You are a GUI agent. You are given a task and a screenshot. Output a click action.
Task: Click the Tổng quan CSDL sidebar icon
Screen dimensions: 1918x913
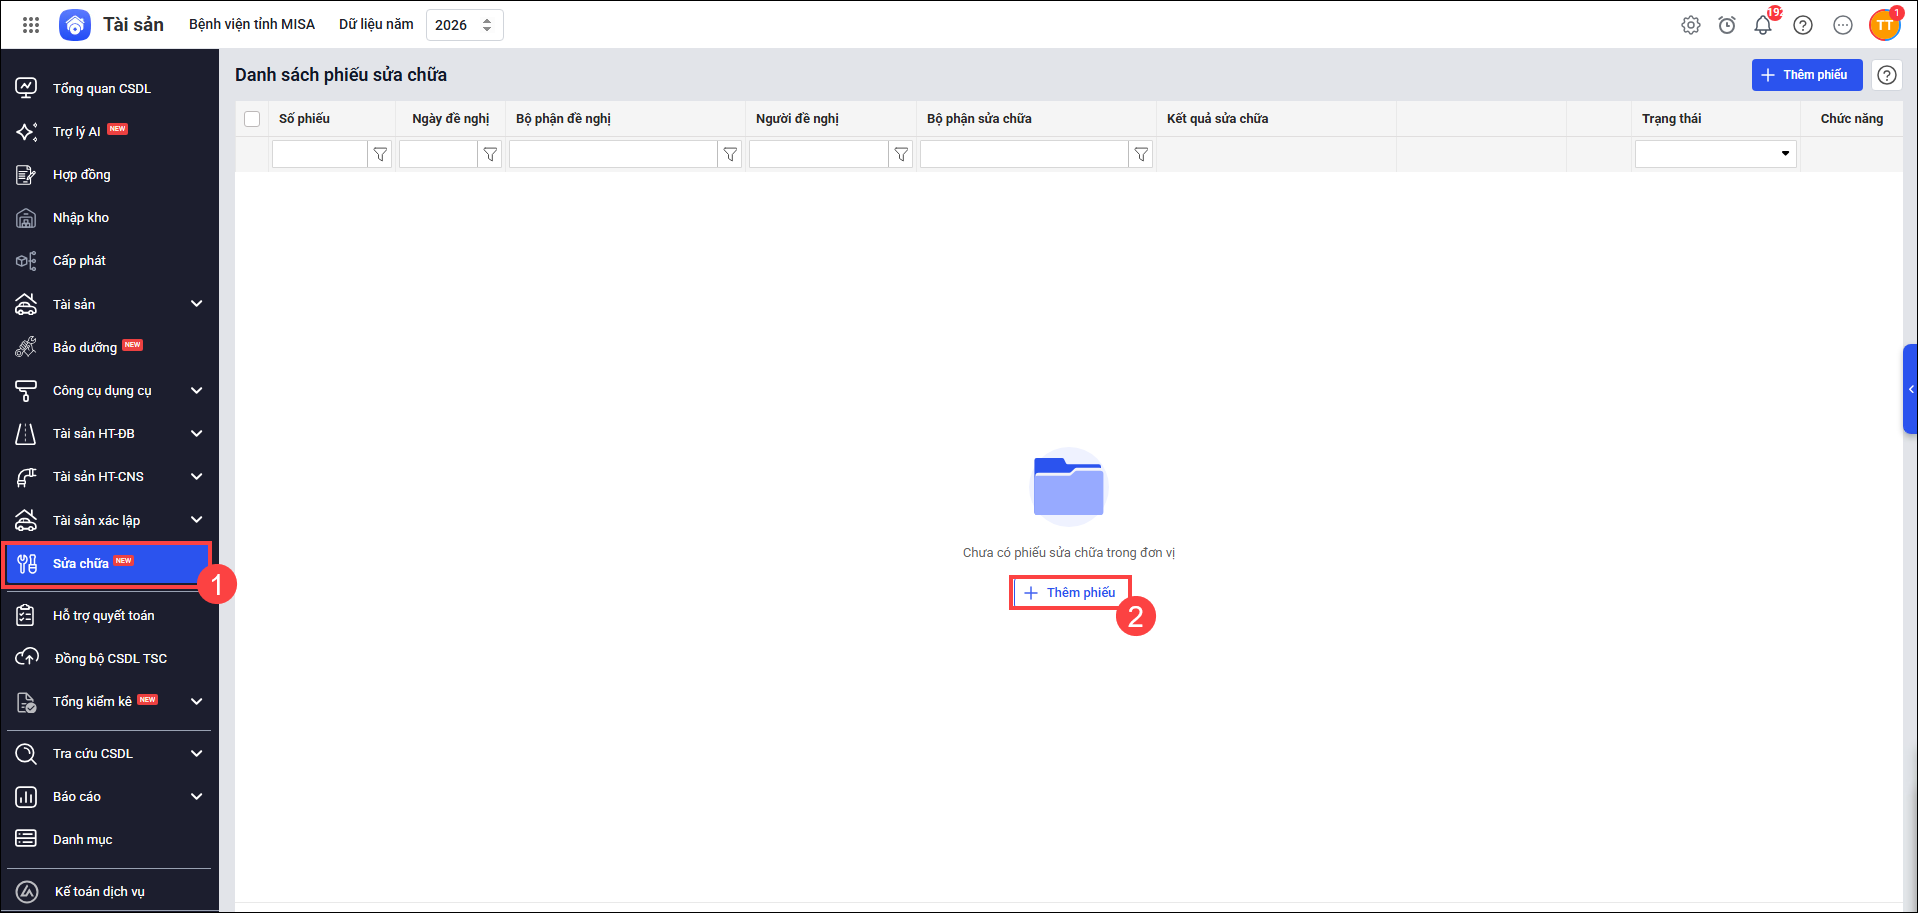26,88
